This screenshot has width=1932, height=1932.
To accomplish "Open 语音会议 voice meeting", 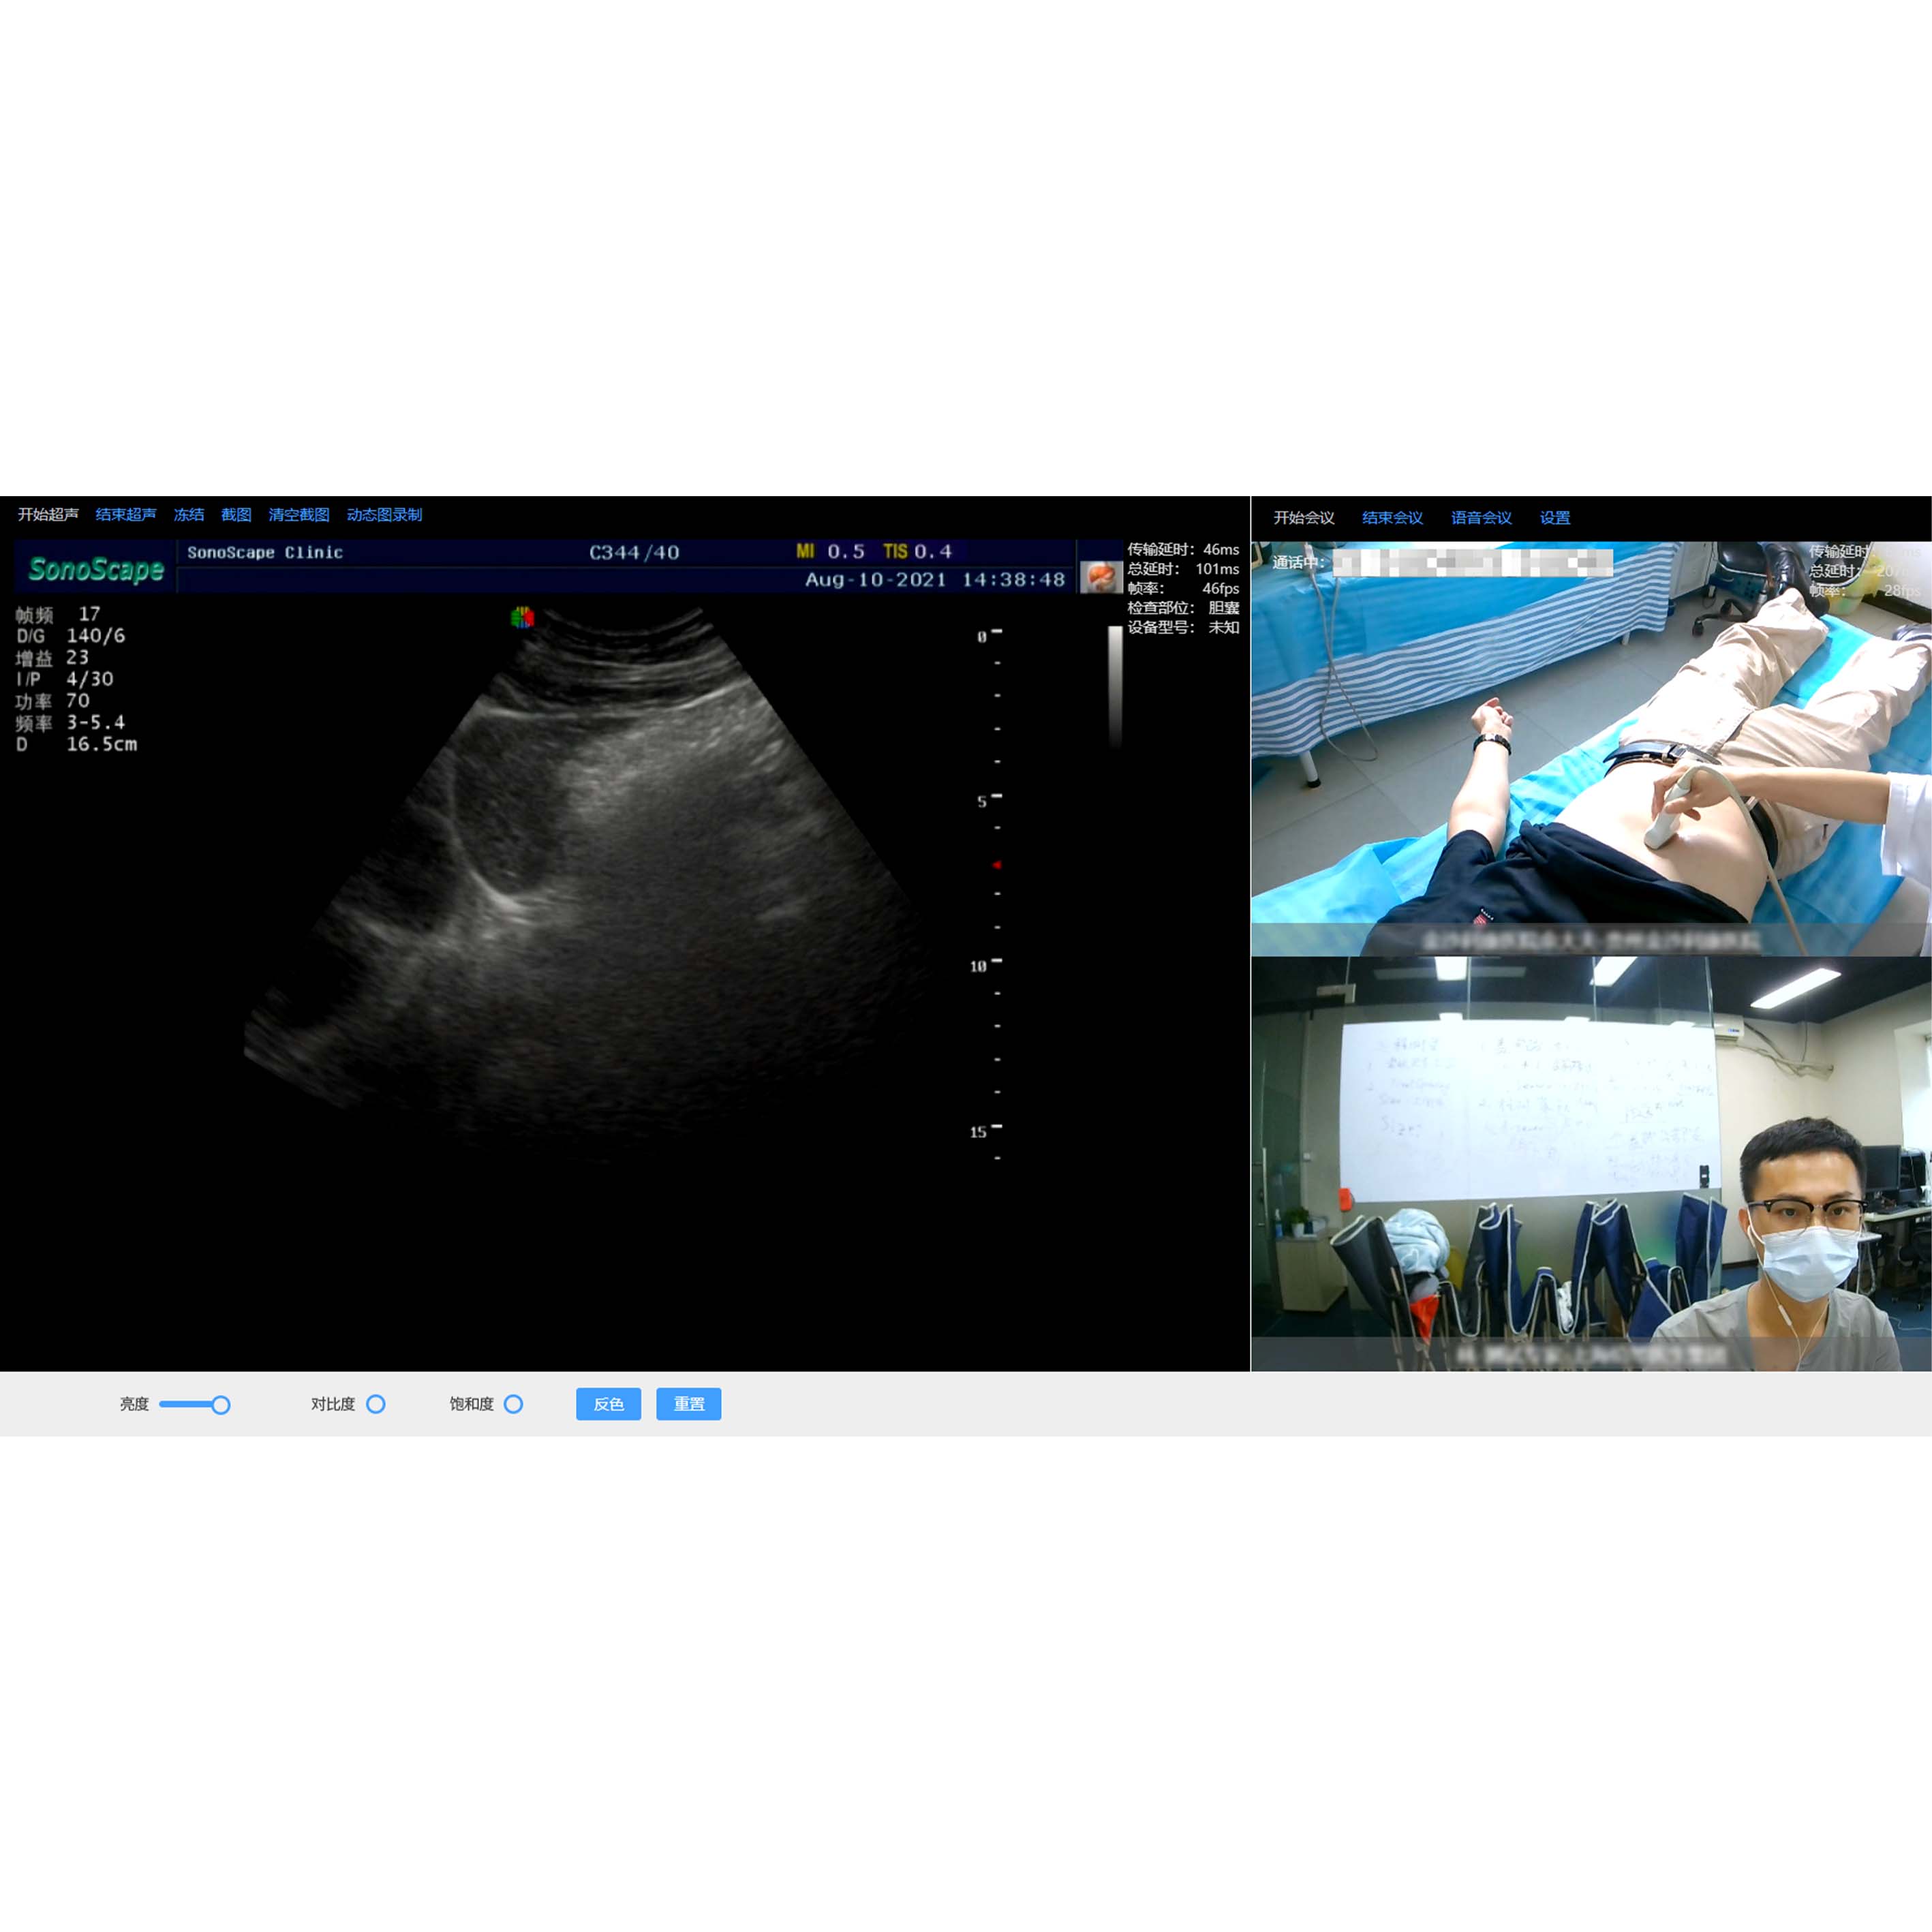I will point(1481,517).
